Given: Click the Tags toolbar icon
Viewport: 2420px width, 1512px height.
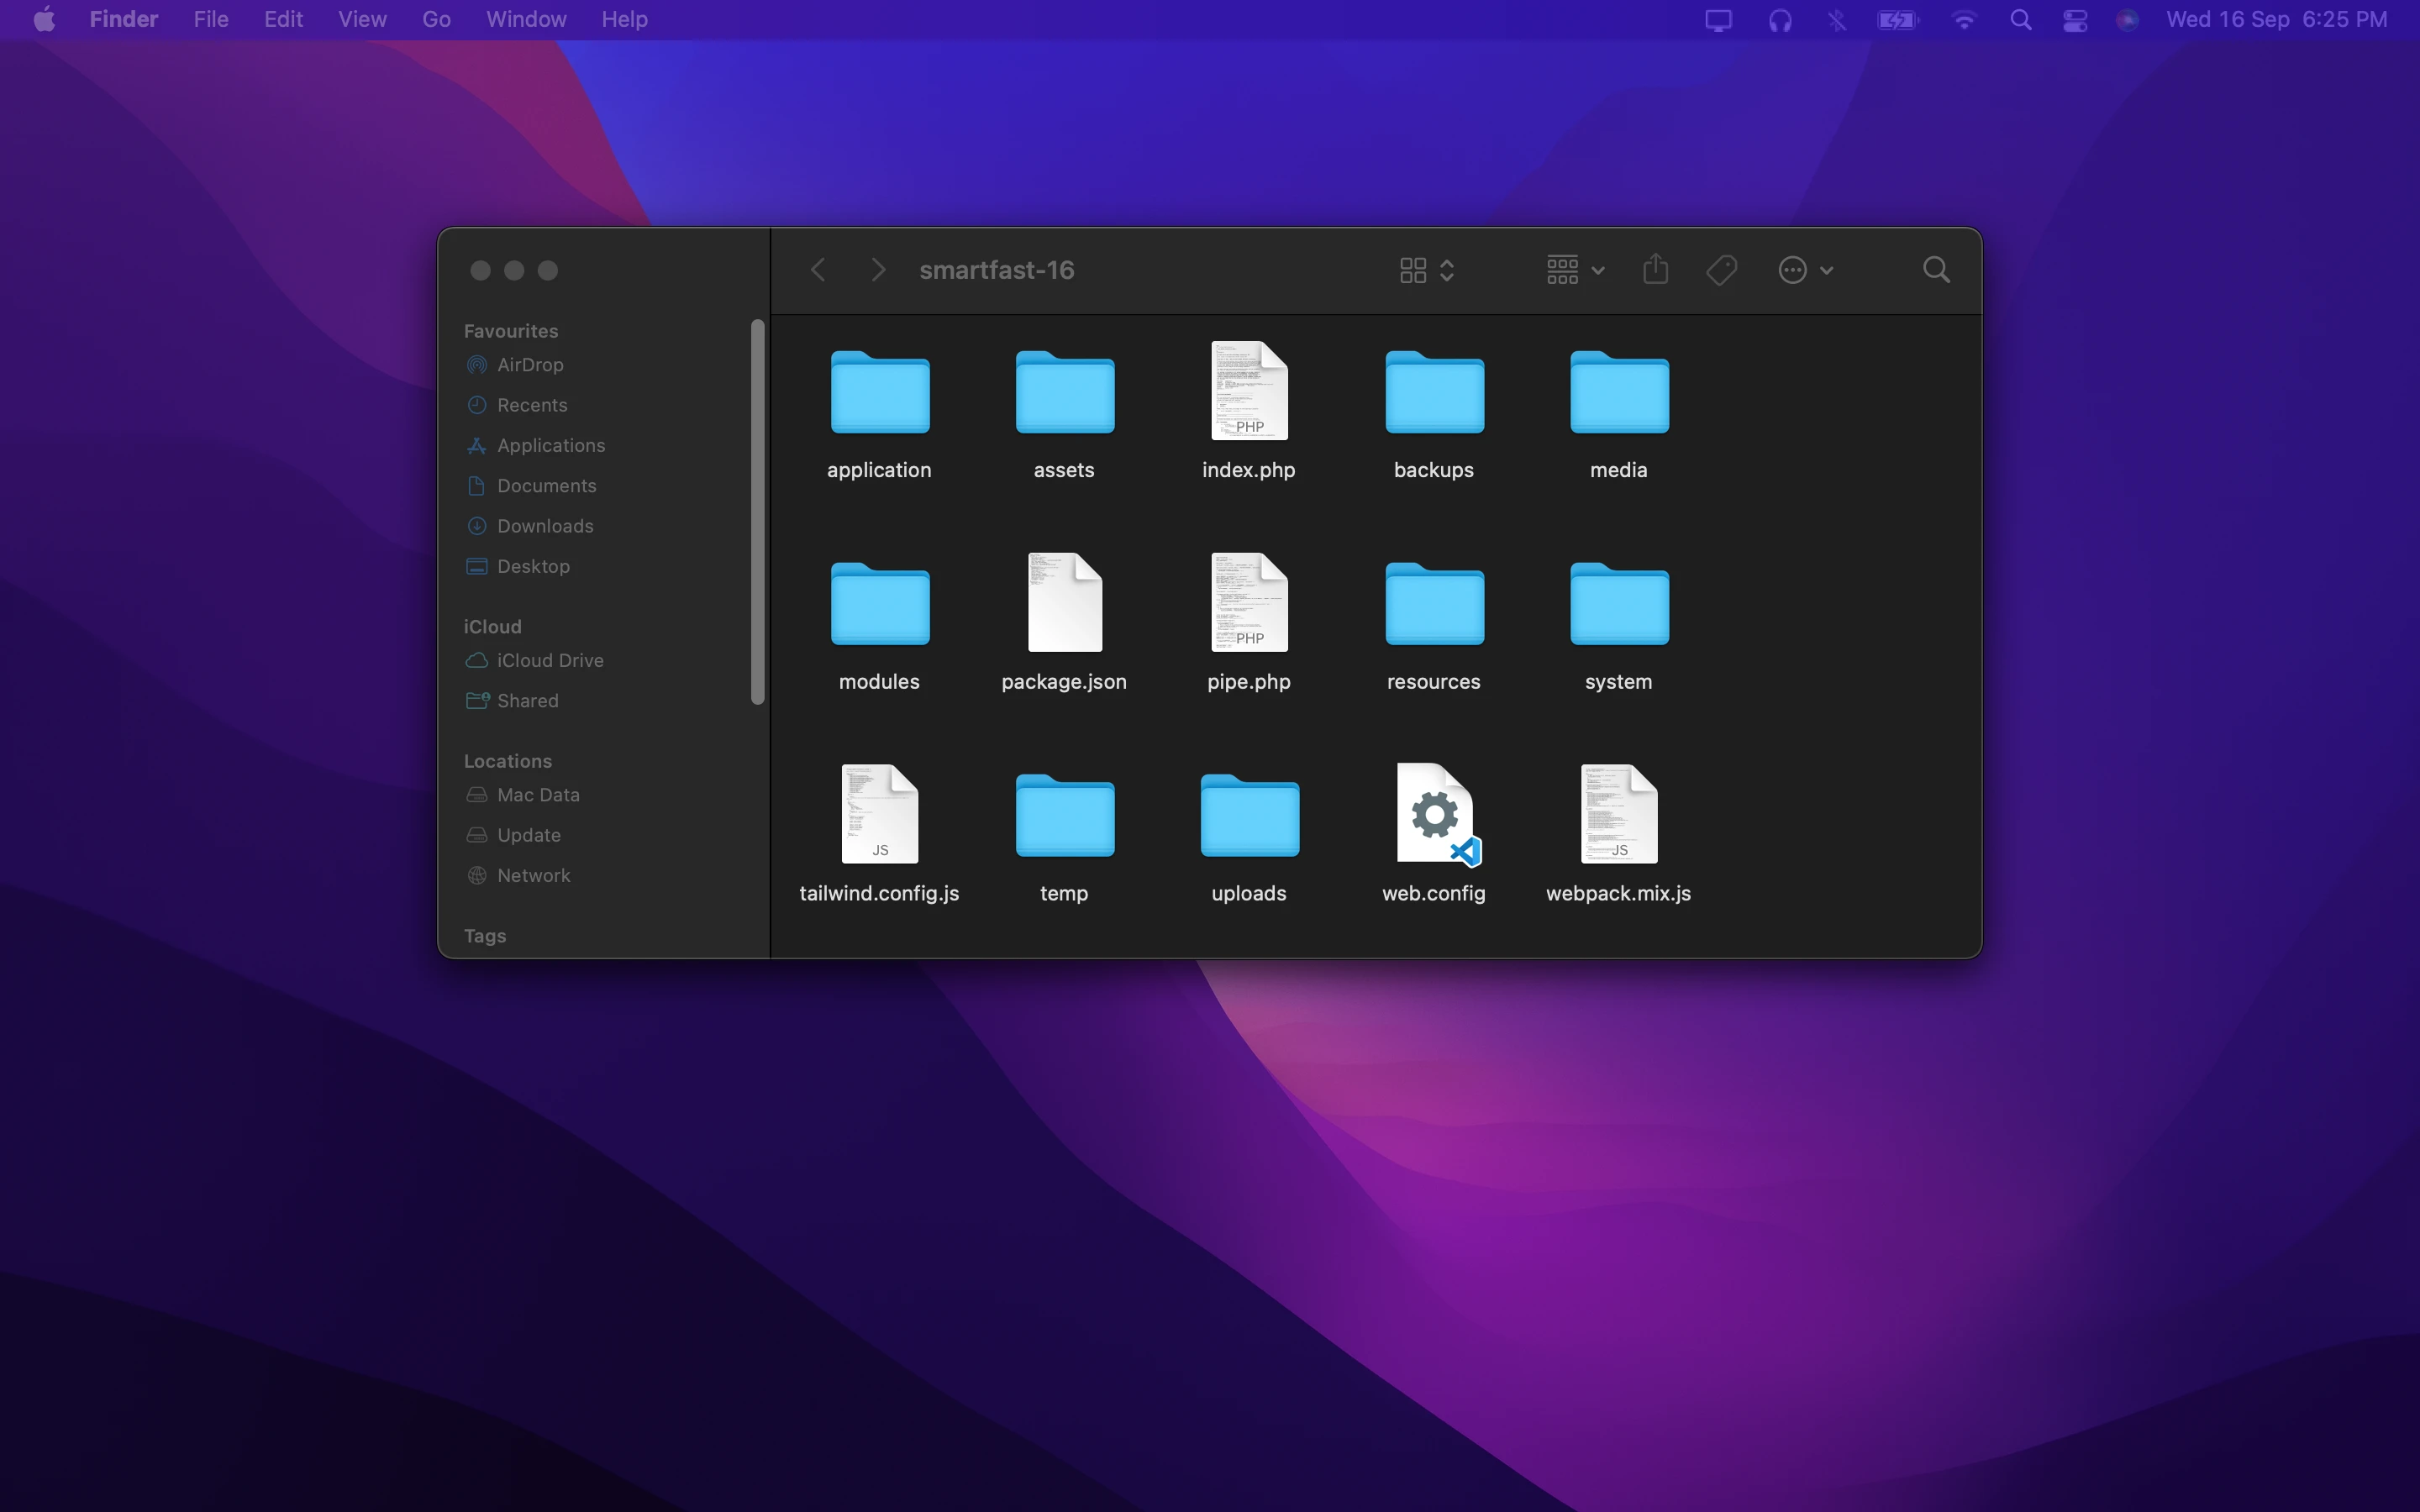Looking at the screenshot, I should [1721, 270].
